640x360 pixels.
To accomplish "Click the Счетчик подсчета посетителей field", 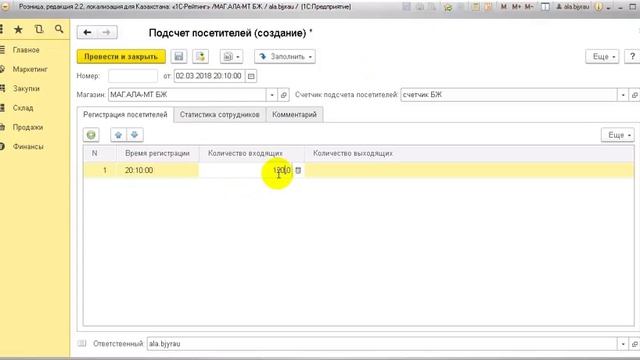I will (x=509, y=95).
